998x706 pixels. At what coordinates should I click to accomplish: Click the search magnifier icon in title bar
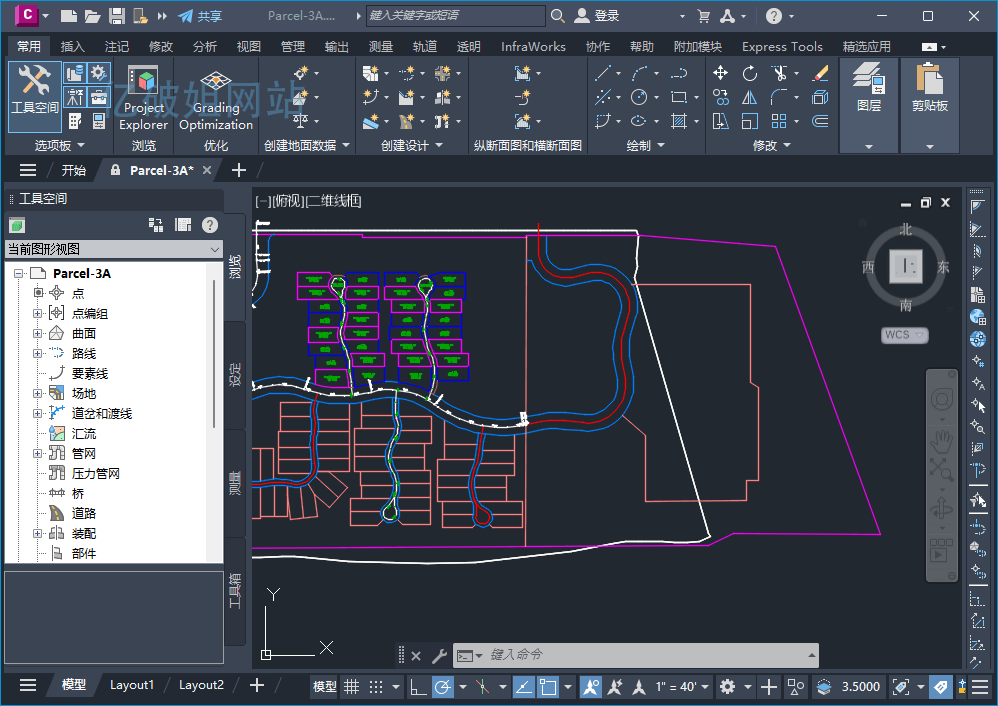point(558,16)
